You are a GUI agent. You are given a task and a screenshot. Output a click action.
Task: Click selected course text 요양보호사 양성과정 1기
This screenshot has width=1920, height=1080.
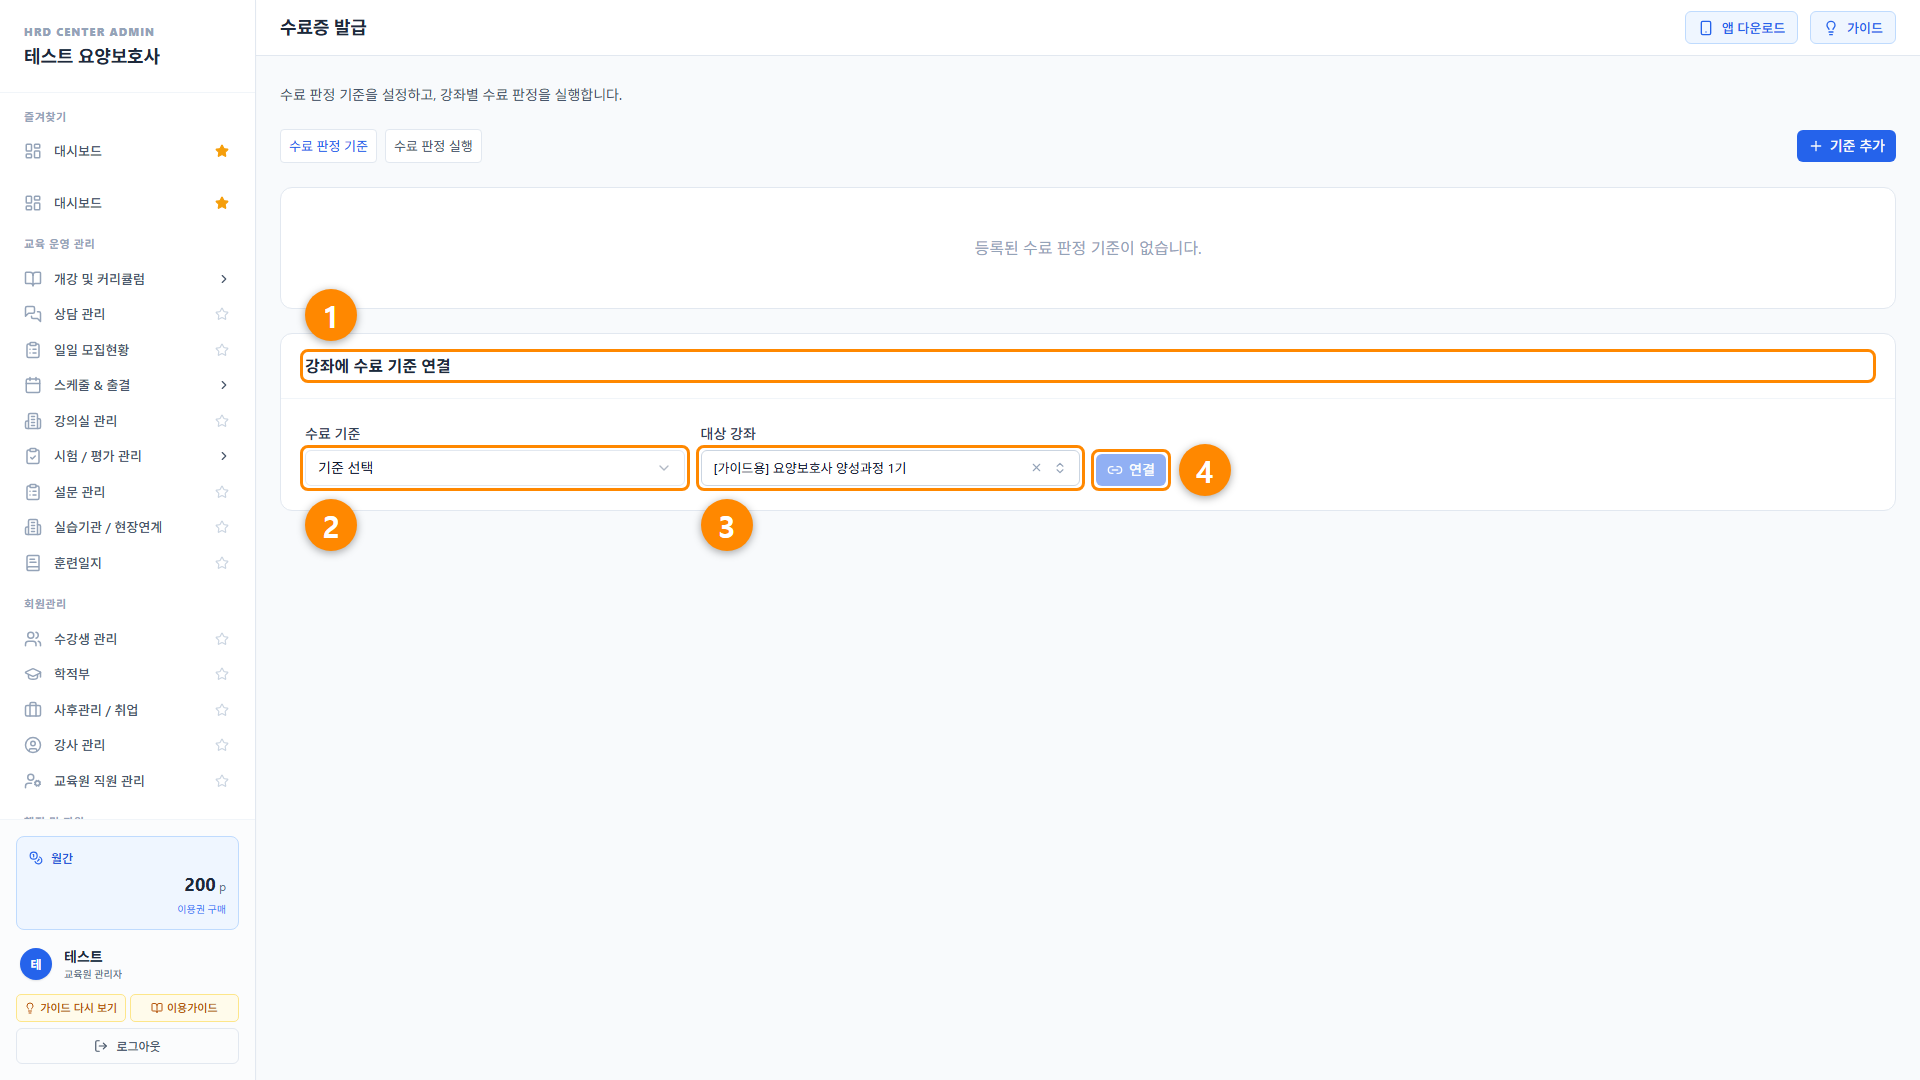click(840, 468)
